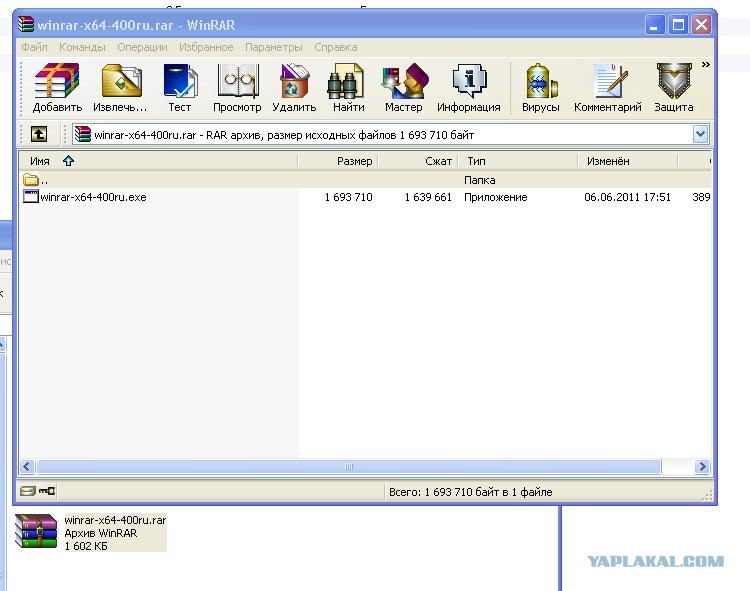Click the packed value 1 639 661

[428, 197]
